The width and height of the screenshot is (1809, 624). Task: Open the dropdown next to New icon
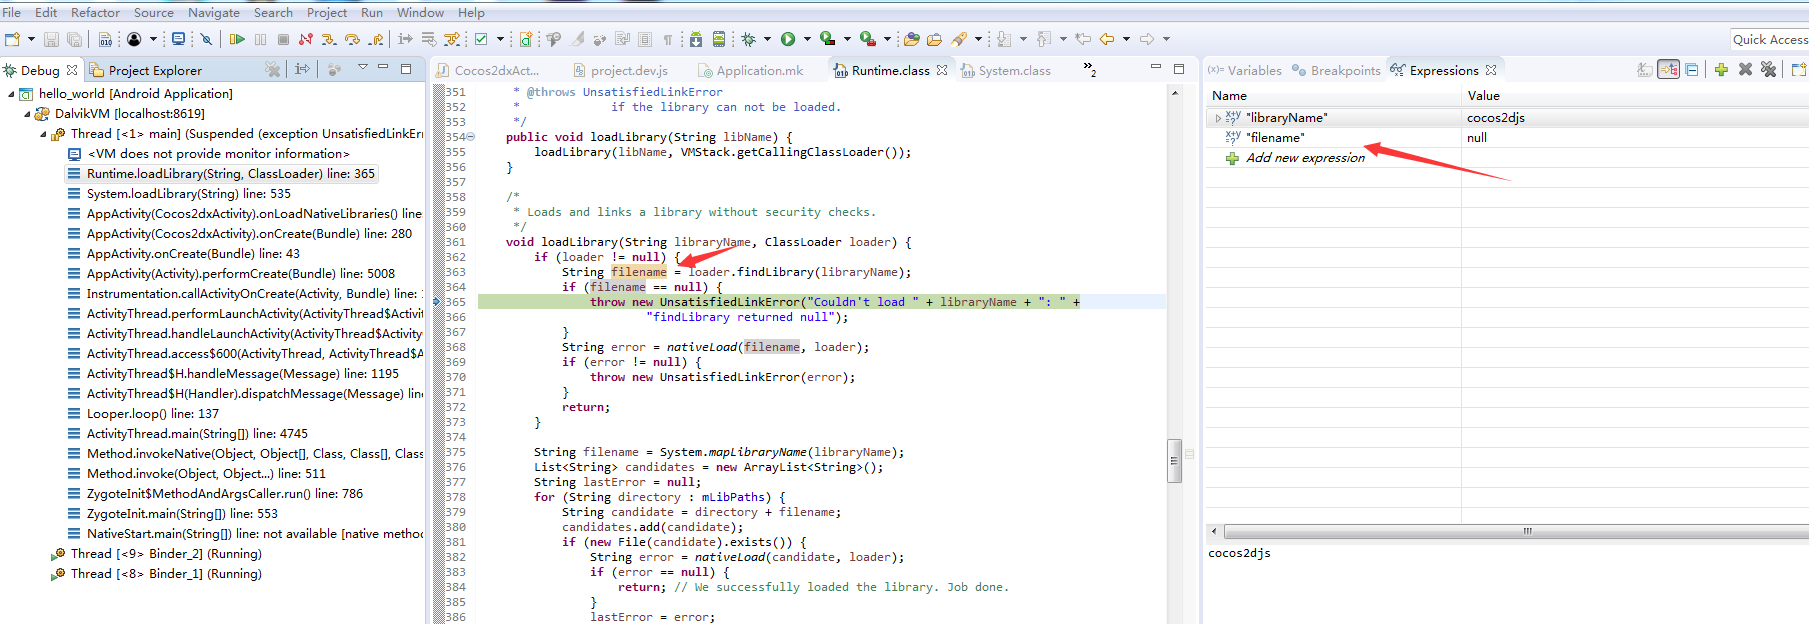[31, 39]
